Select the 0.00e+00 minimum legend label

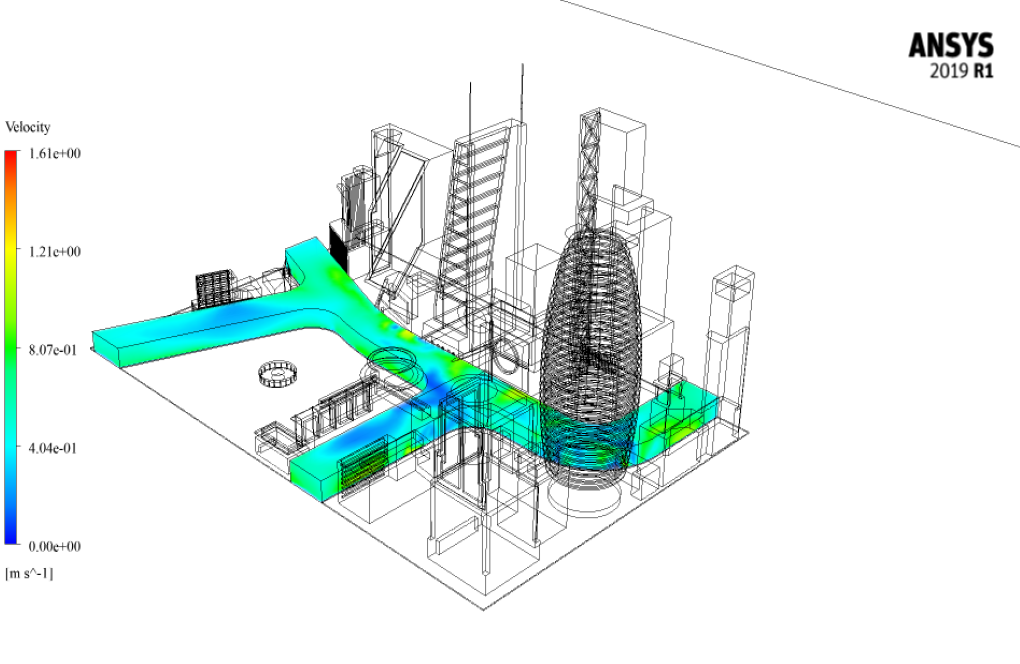tap(56, 546)
